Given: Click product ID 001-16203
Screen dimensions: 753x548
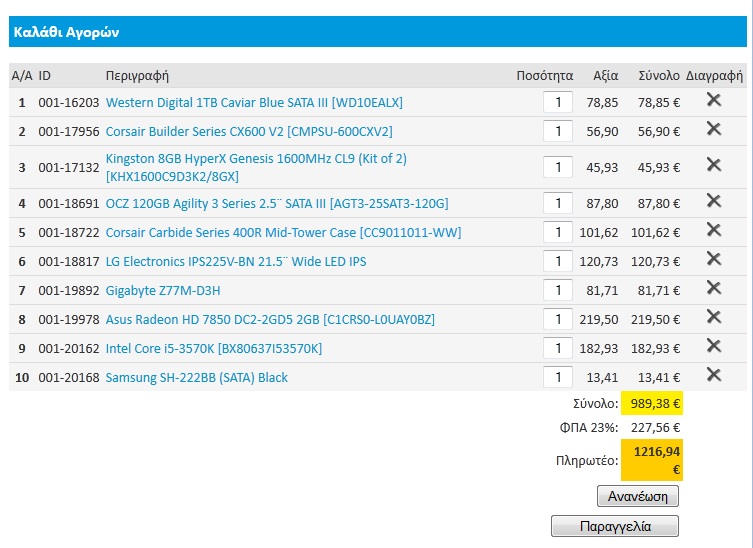Looking at the screenshot, I should 69,102.
